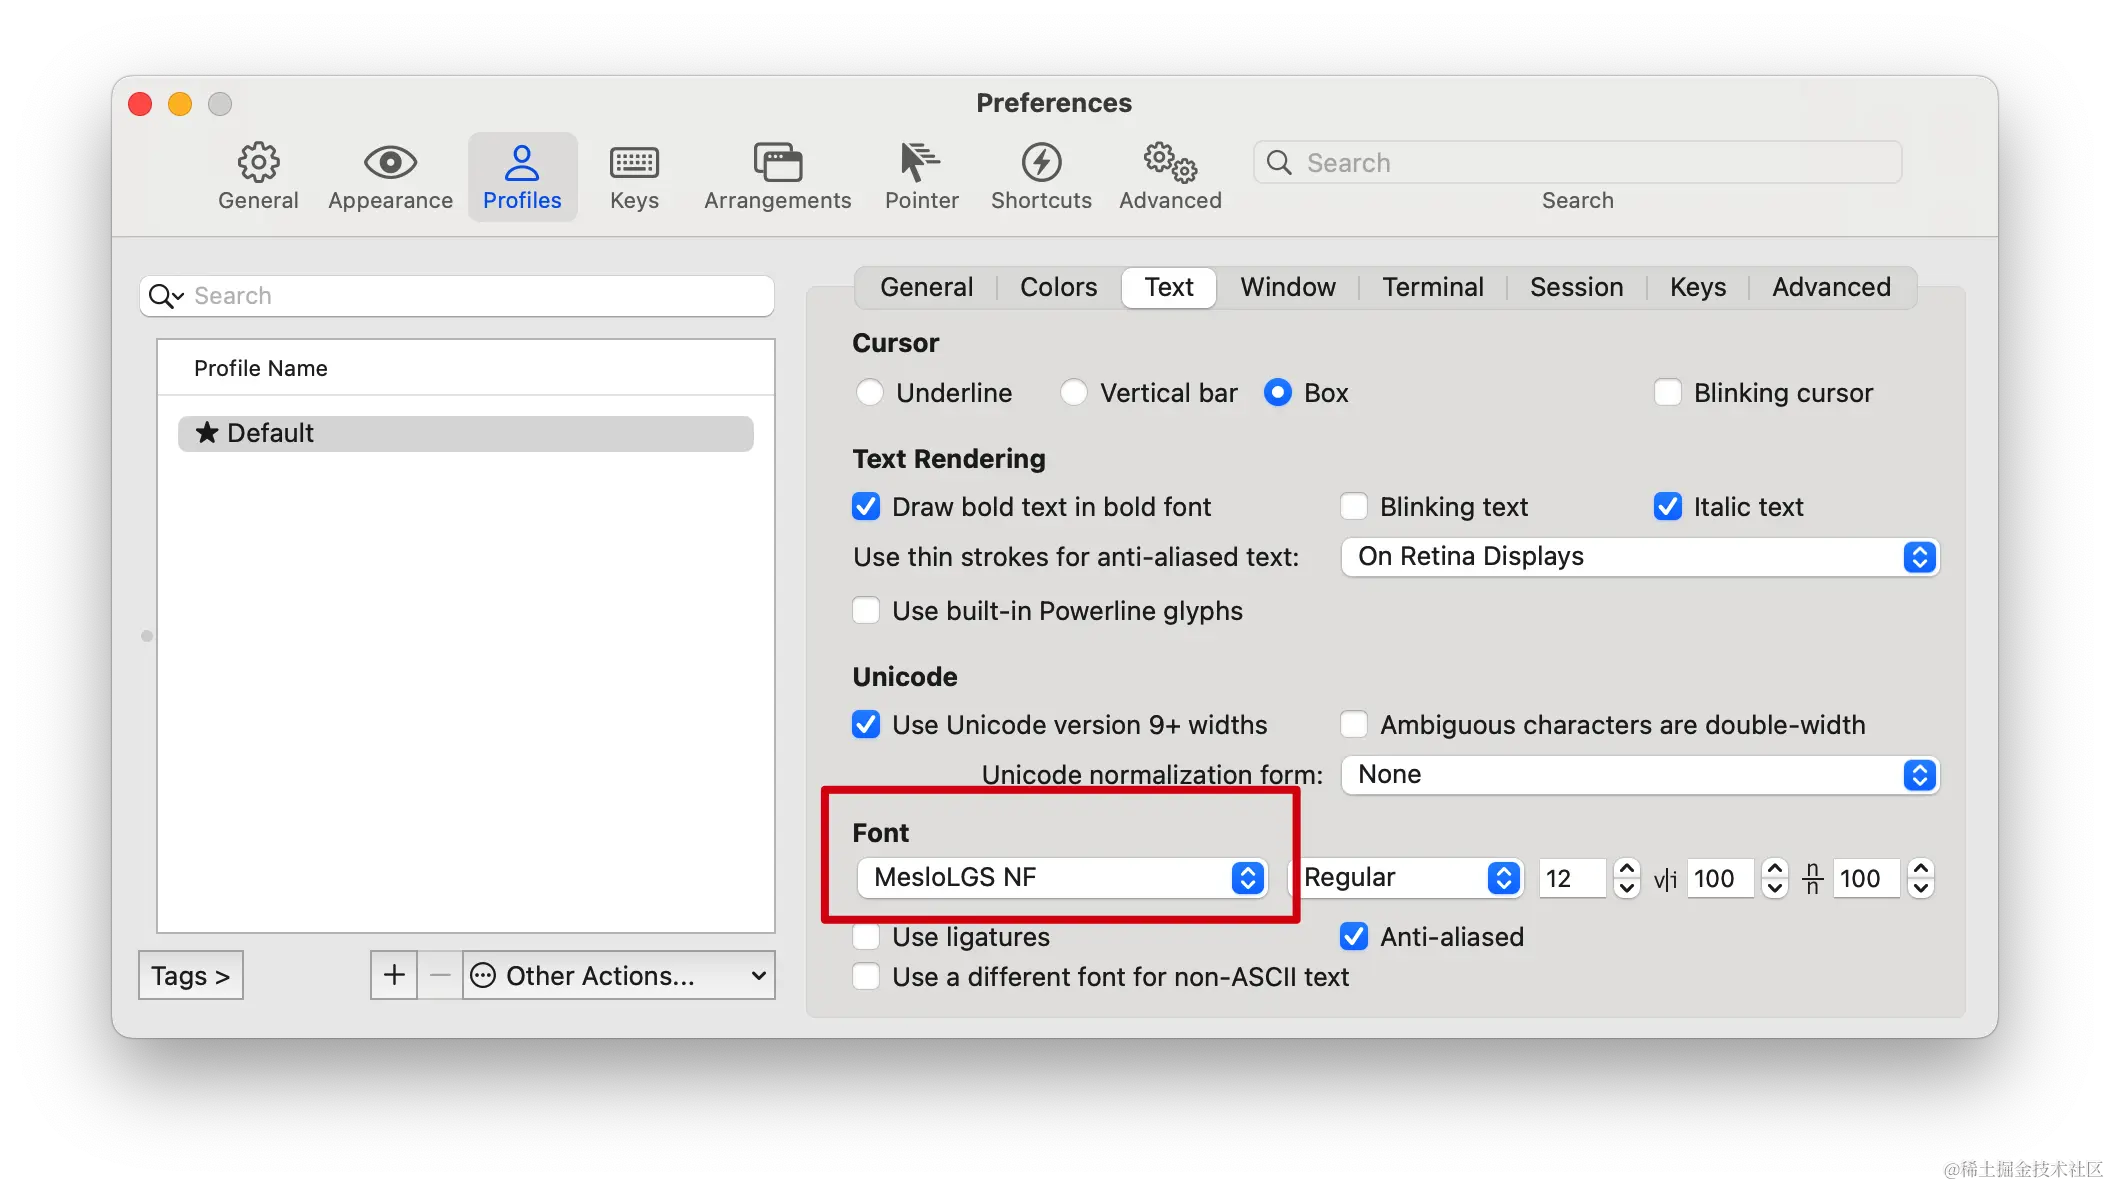The image size is (2110, 1186).
Task: Switch to Advanced profile tab
Action: tap(1831, 288)
